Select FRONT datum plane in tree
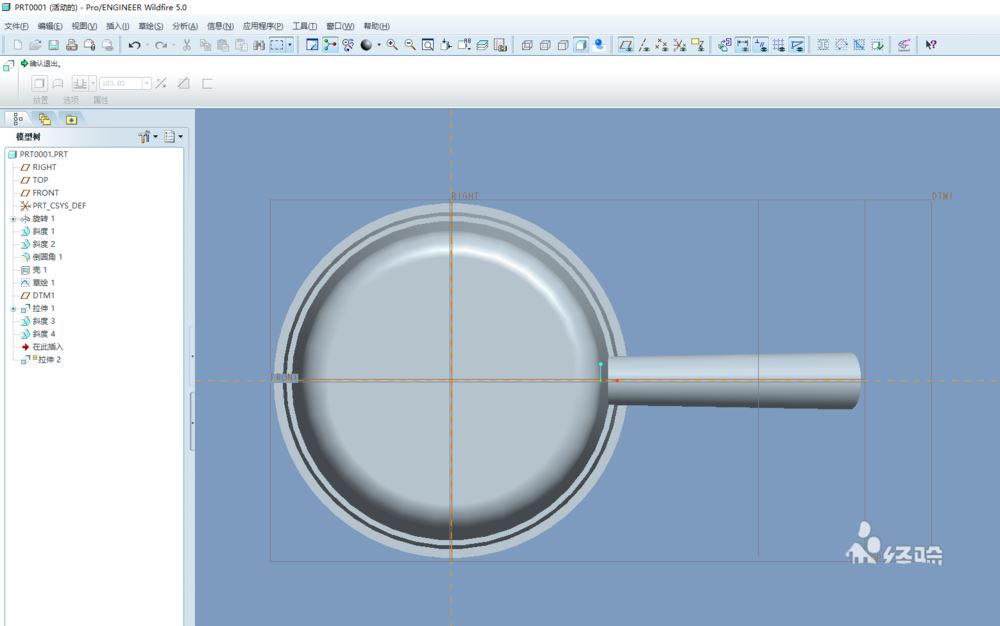The width and height of the screenshot is (1000, 626). click(x=40, y=193)
